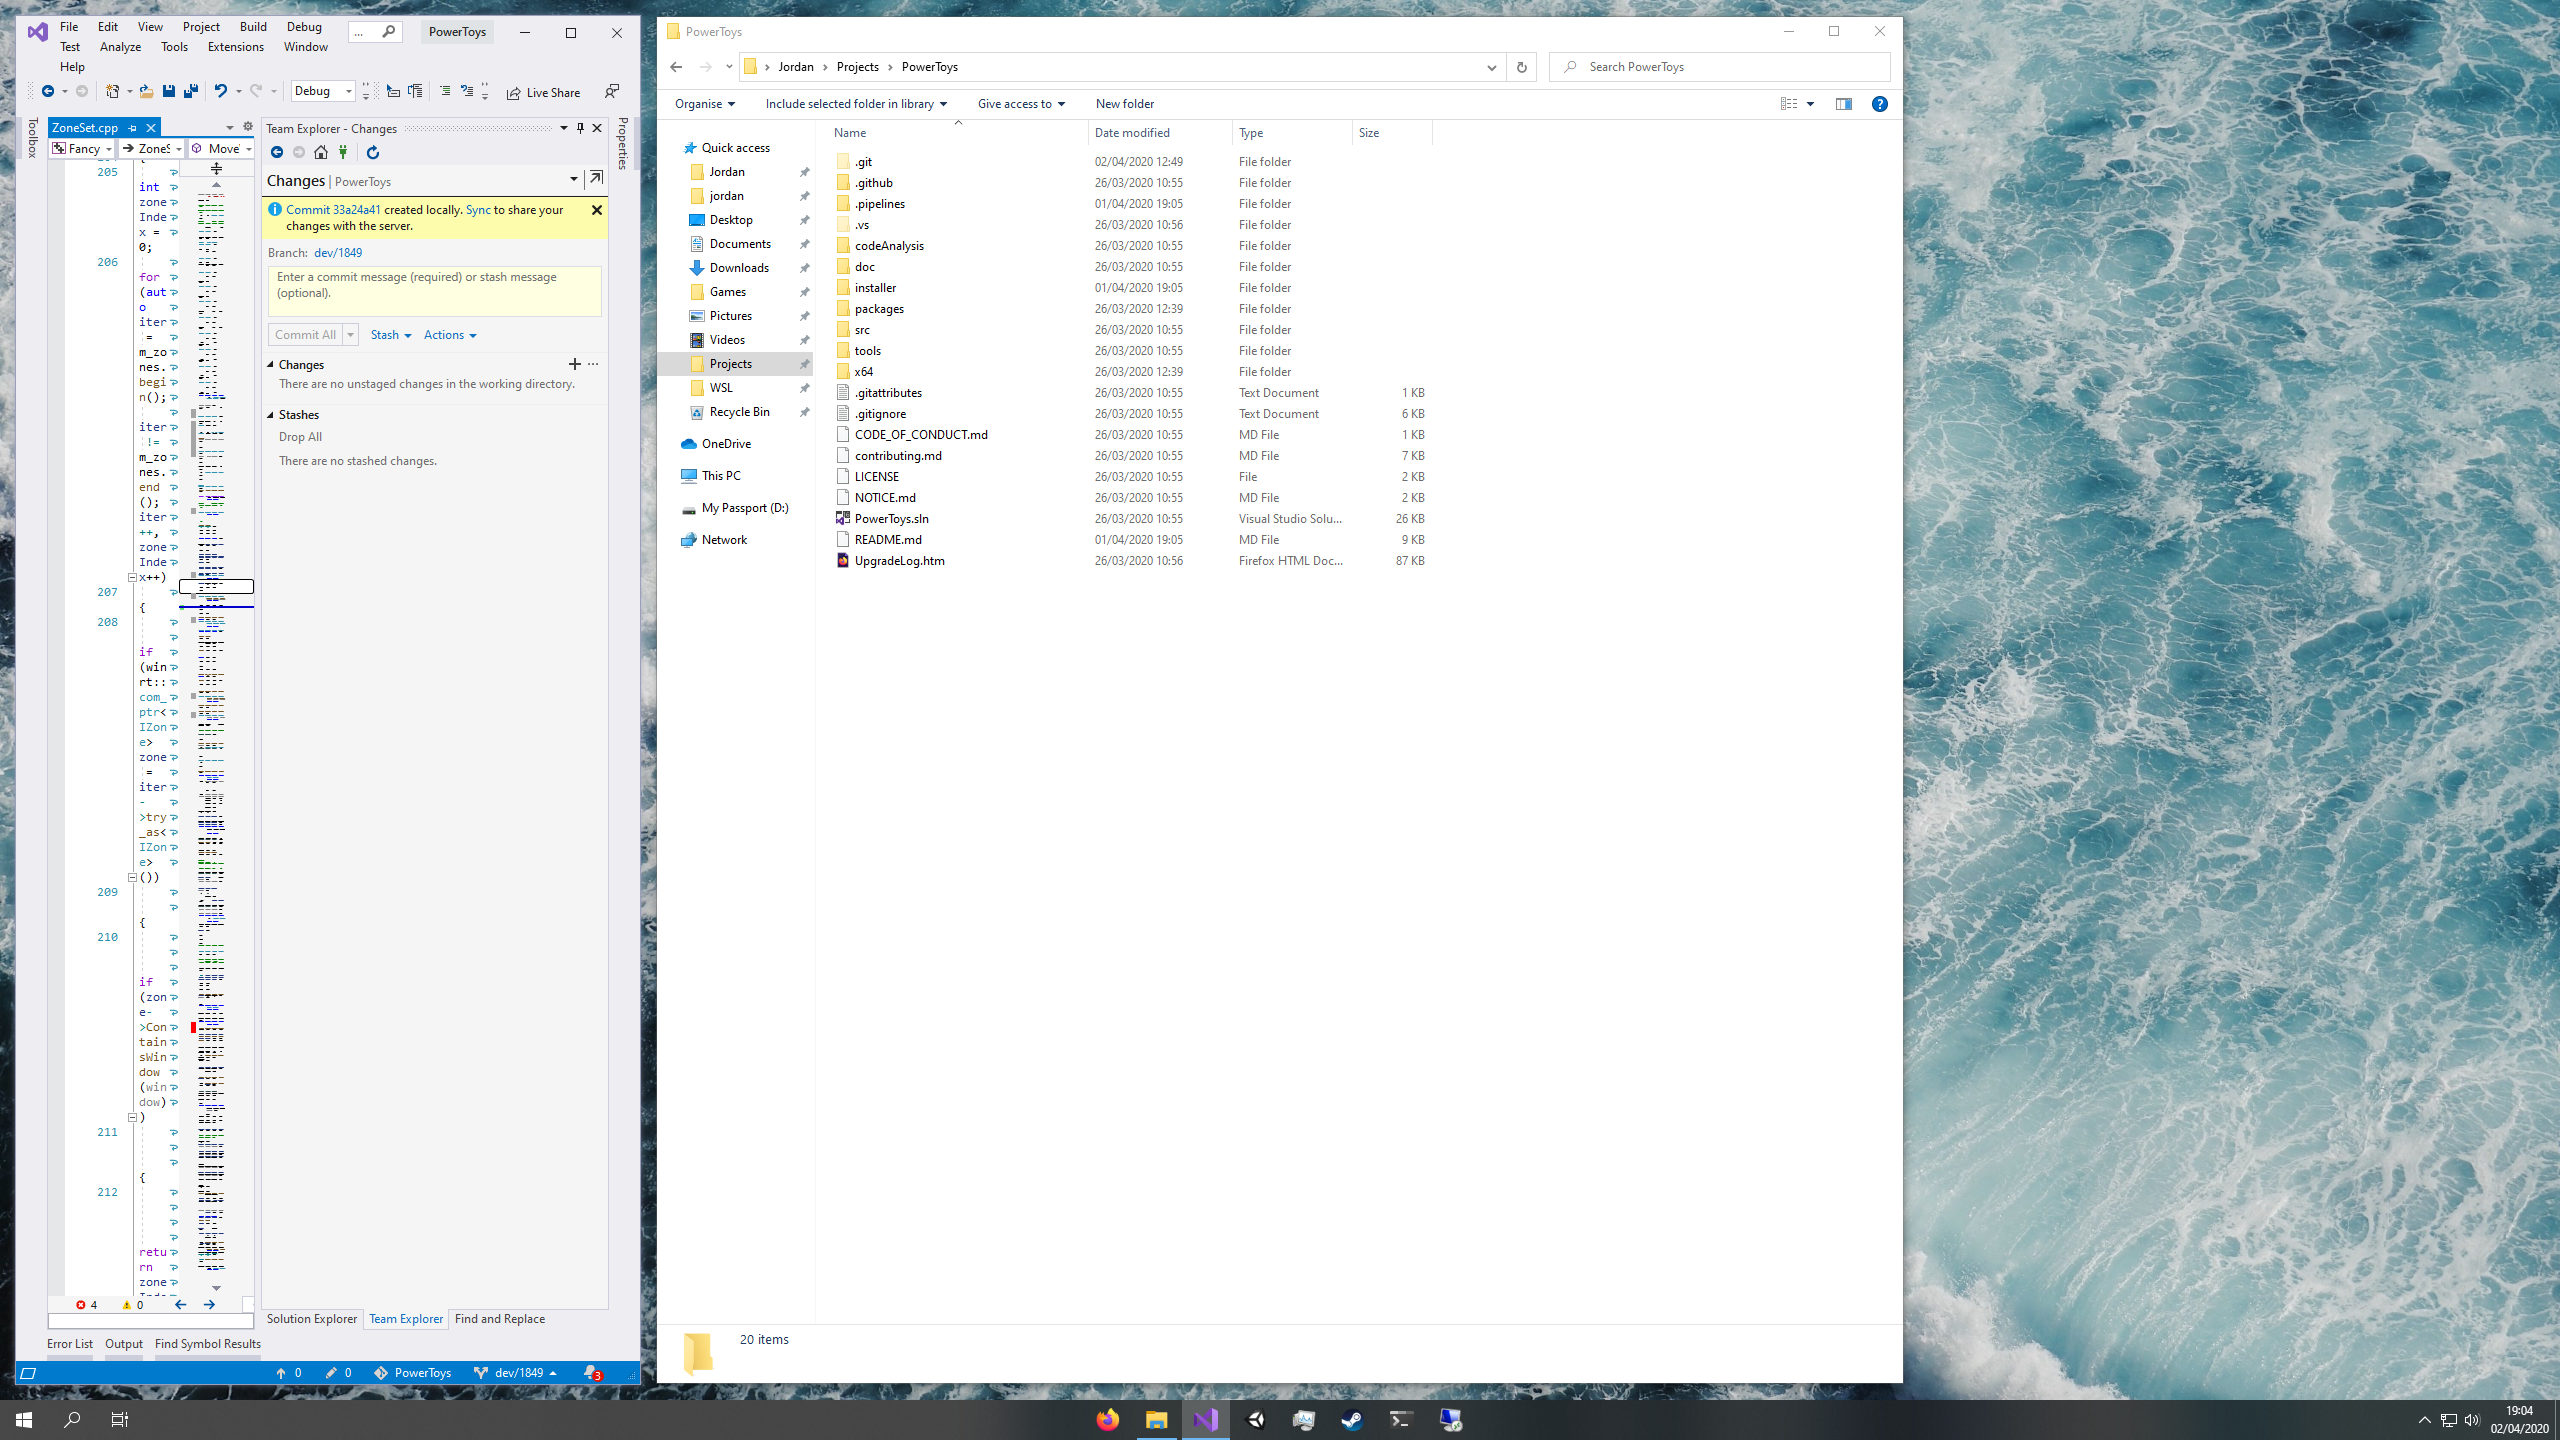This screenshot has width=2560, height=1440.
Task: Click the green Manage Connections plug icon
Action: tap(343, 153)
